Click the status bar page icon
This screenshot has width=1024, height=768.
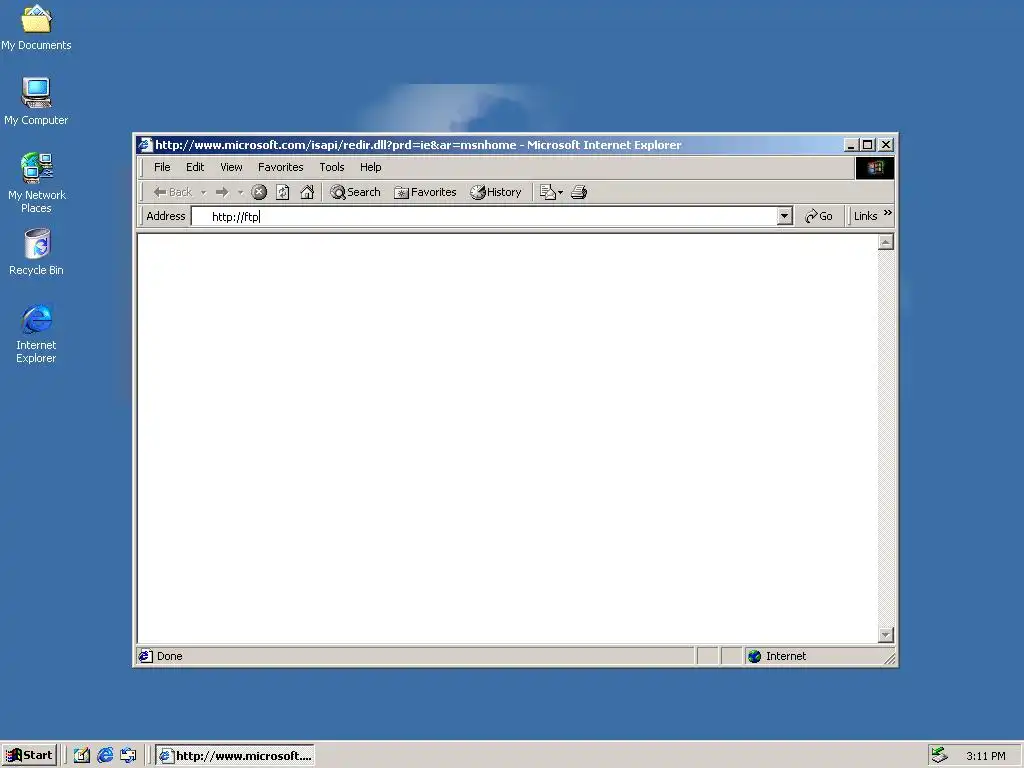coord(146,656)
